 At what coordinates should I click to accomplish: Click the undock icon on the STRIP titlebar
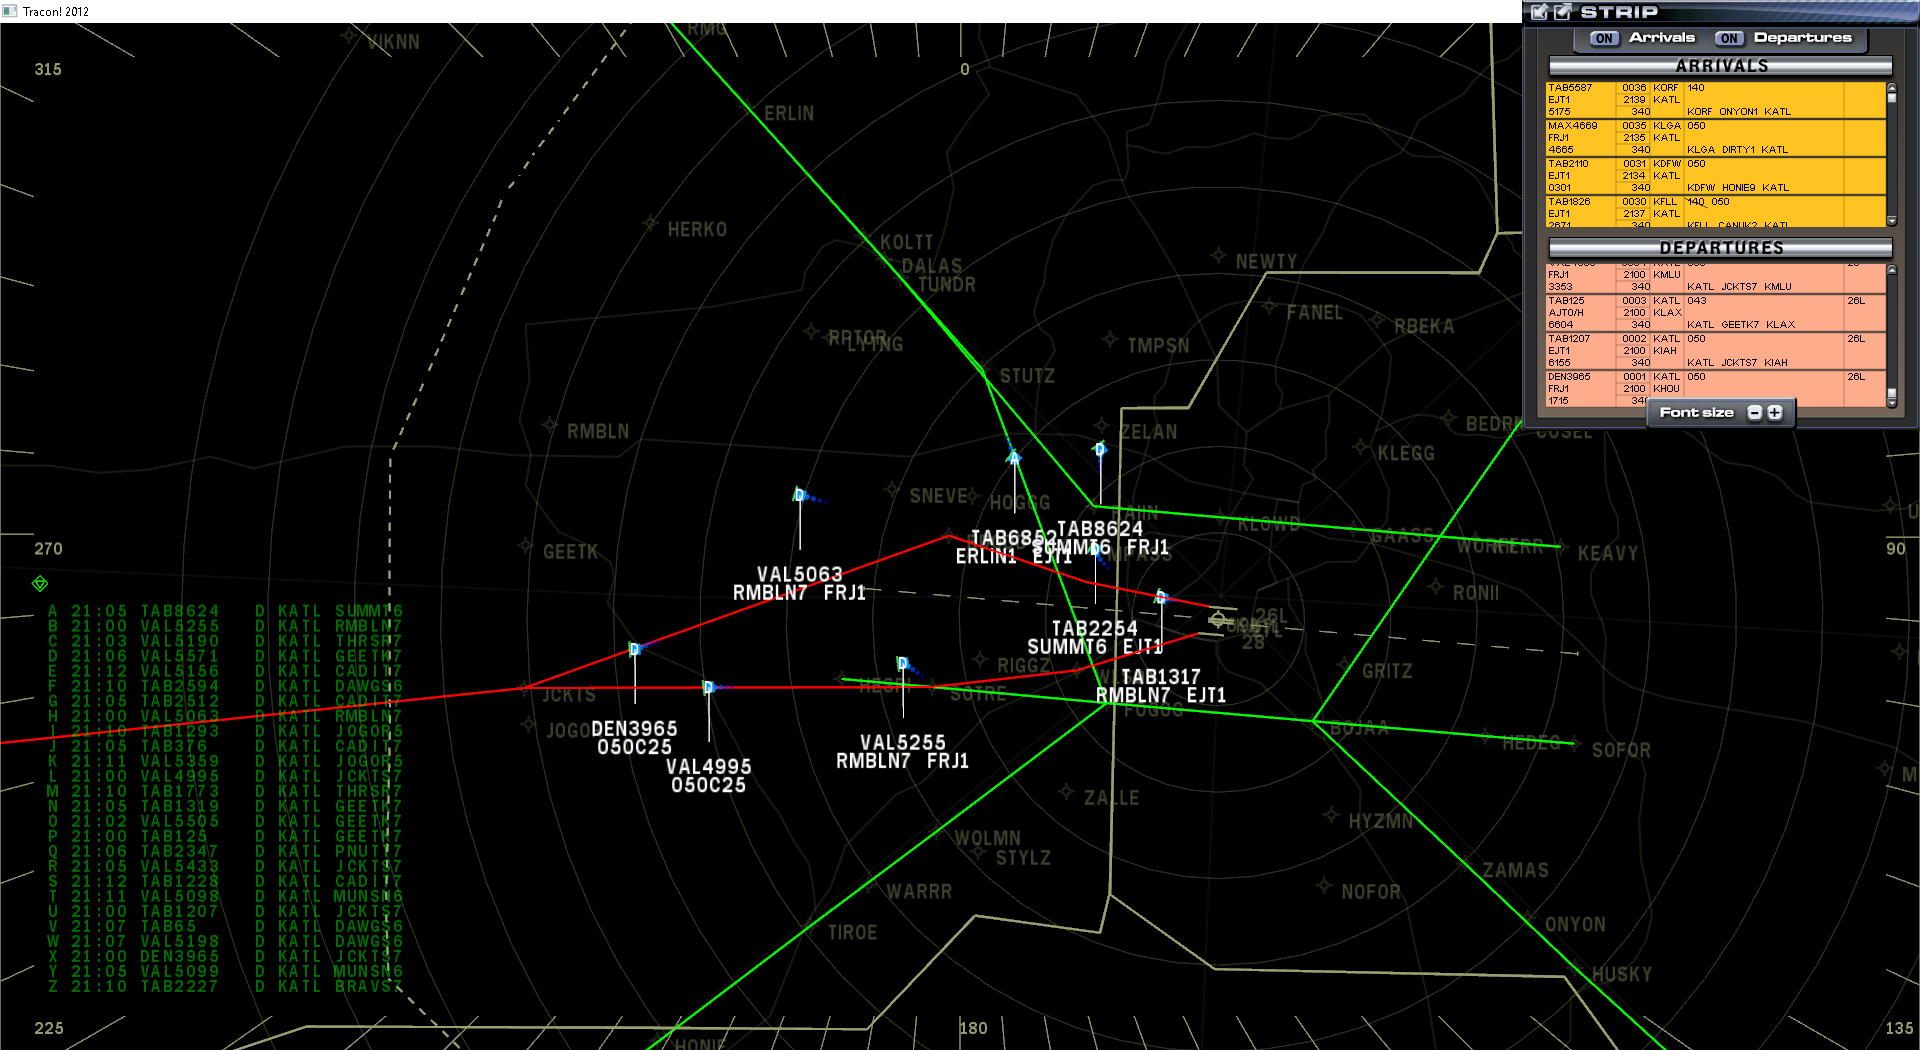[x=1563, y=12]
